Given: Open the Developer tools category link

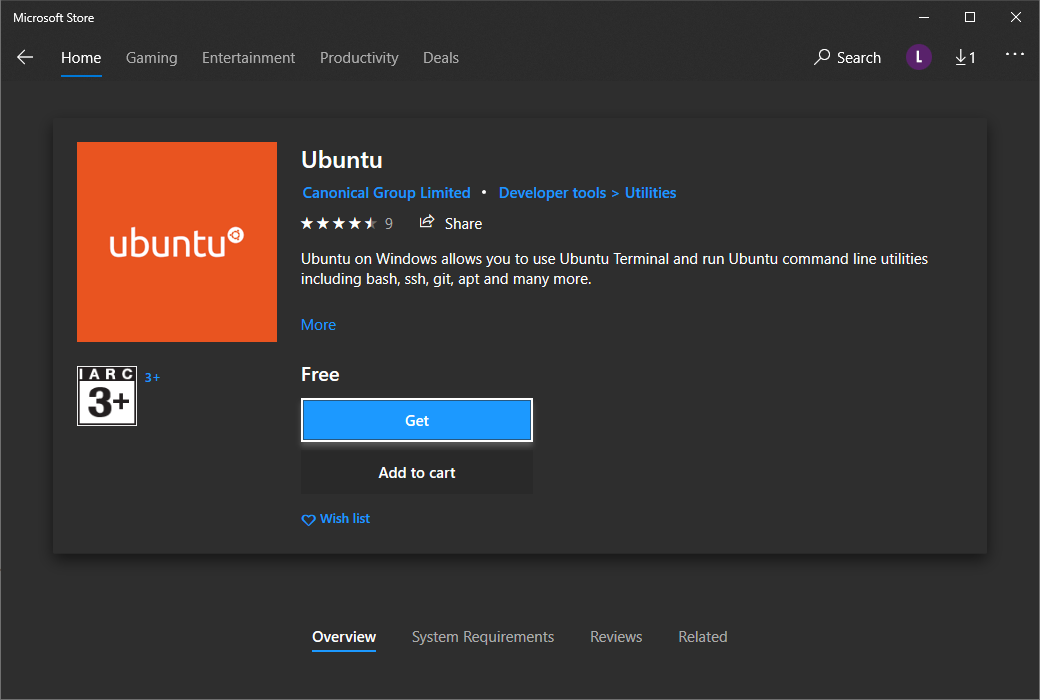Looking at the screenshot, I should (x=552, y=192).
